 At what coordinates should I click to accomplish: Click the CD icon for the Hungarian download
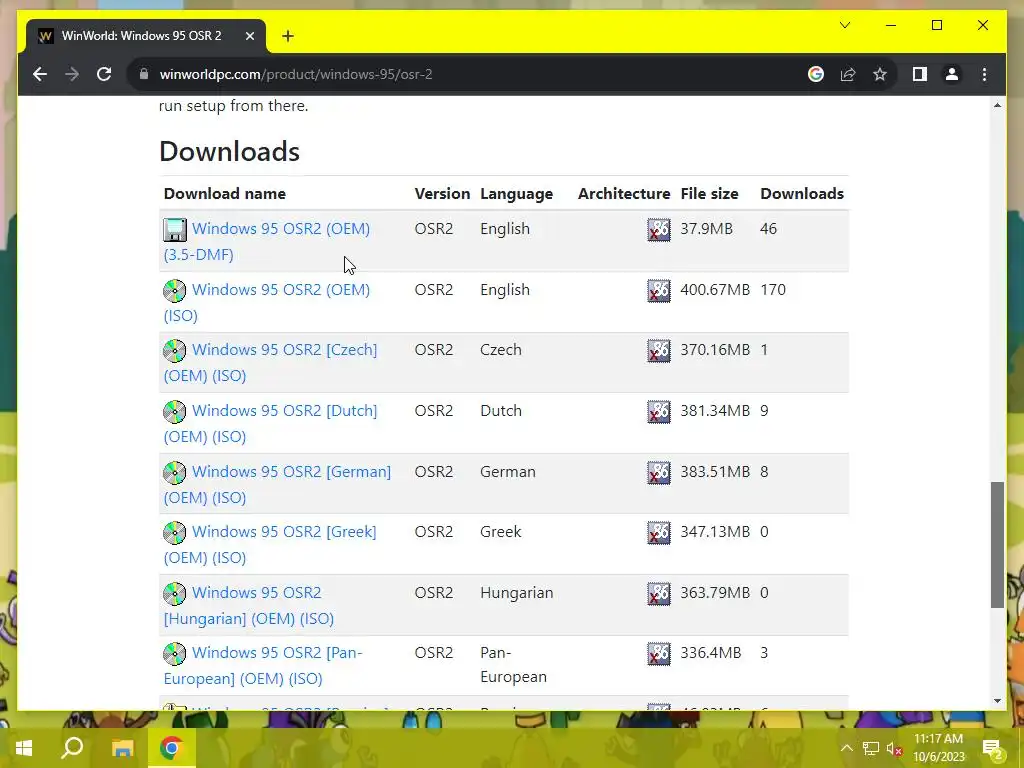(174, 594)
